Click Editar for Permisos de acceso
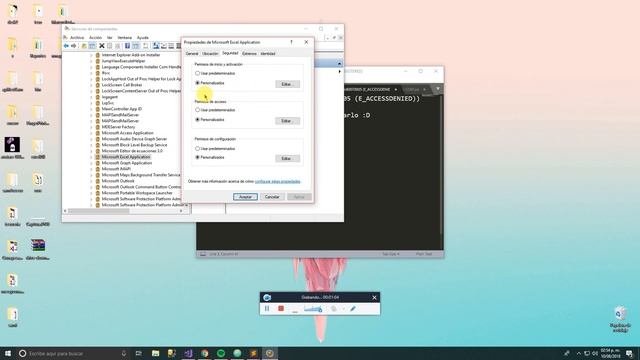The image size is (640, 360). [287, 121]
